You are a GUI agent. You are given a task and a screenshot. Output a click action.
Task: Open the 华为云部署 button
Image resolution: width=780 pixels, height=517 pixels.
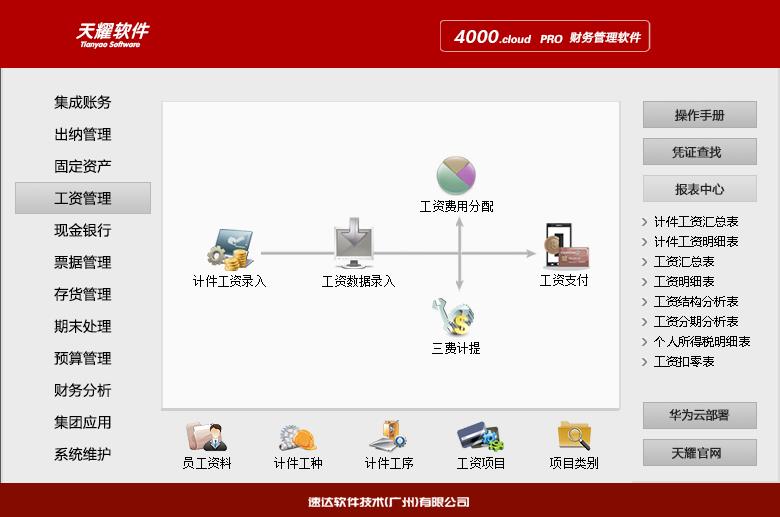coord(699,416)
